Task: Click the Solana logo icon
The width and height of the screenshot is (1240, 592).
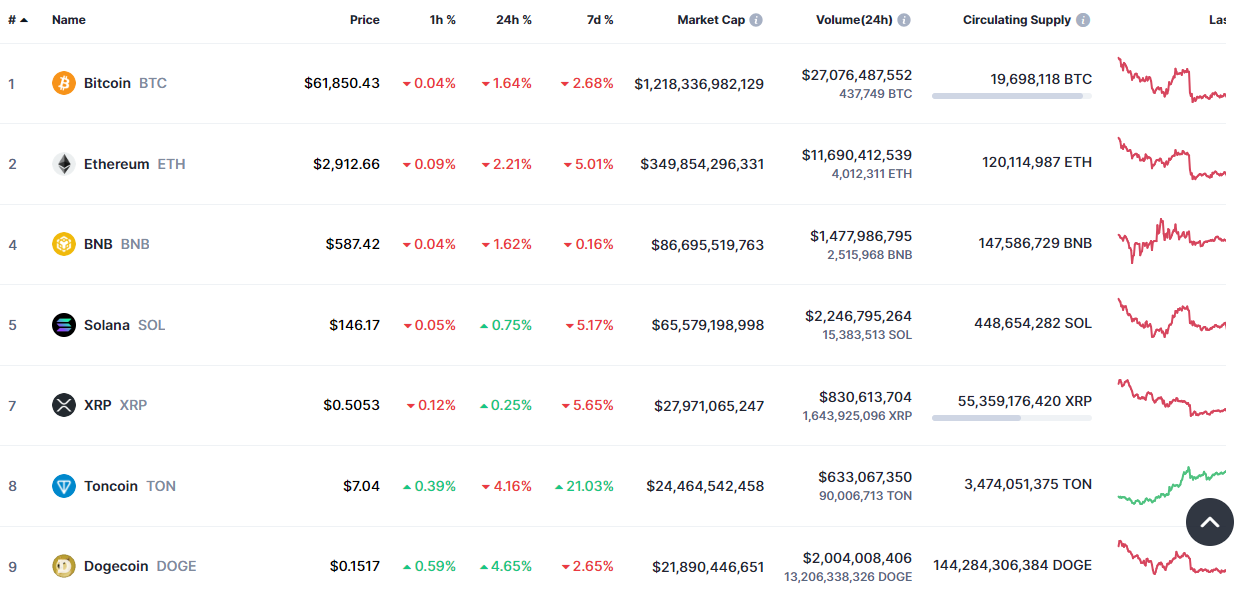Action: click(x=64, y=325)
